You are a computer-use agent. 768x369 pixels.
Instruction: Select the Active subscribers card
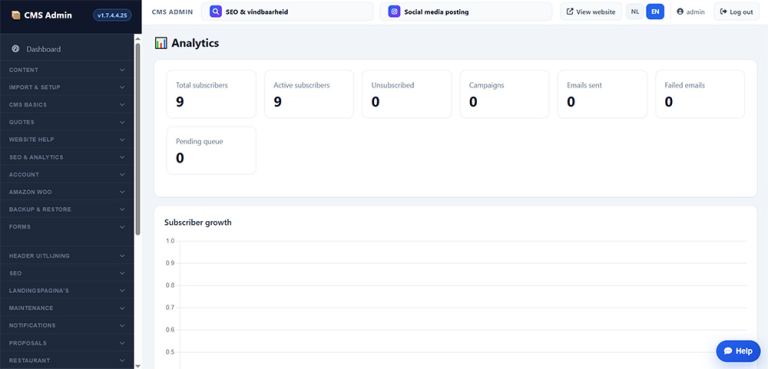click(x=309, y=94)
